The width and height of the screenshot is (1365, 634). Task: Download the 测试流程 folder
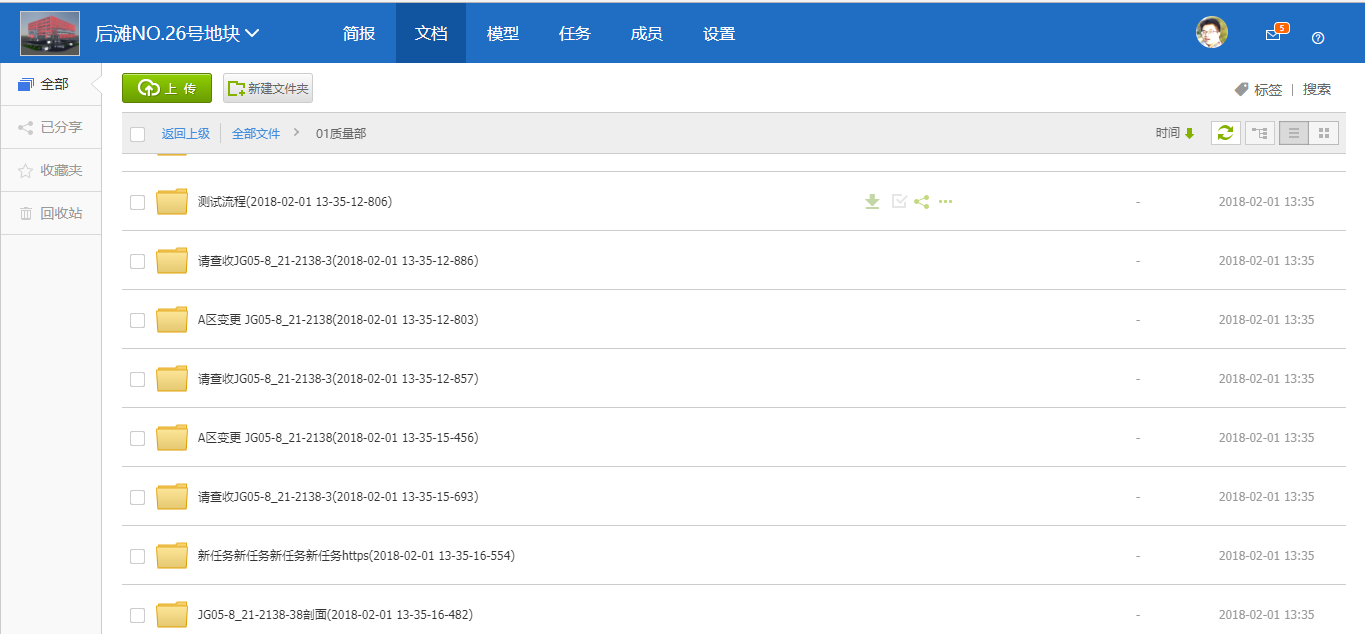click(871, 201)
